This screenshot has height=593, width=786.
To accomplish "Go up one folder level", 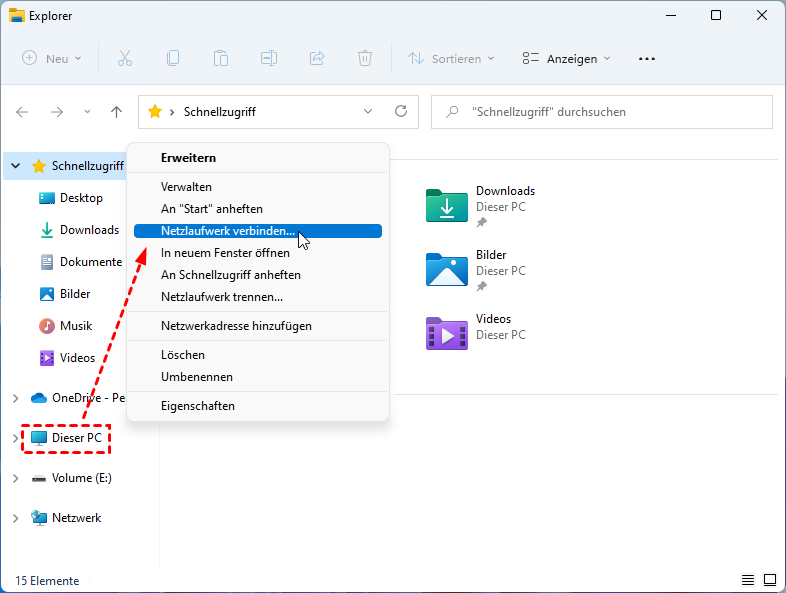I will click(116, 112).
